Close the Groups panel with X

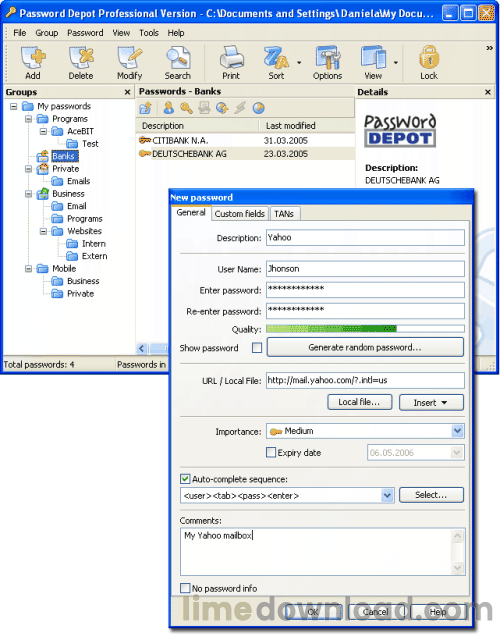click(x=127, y=92)
